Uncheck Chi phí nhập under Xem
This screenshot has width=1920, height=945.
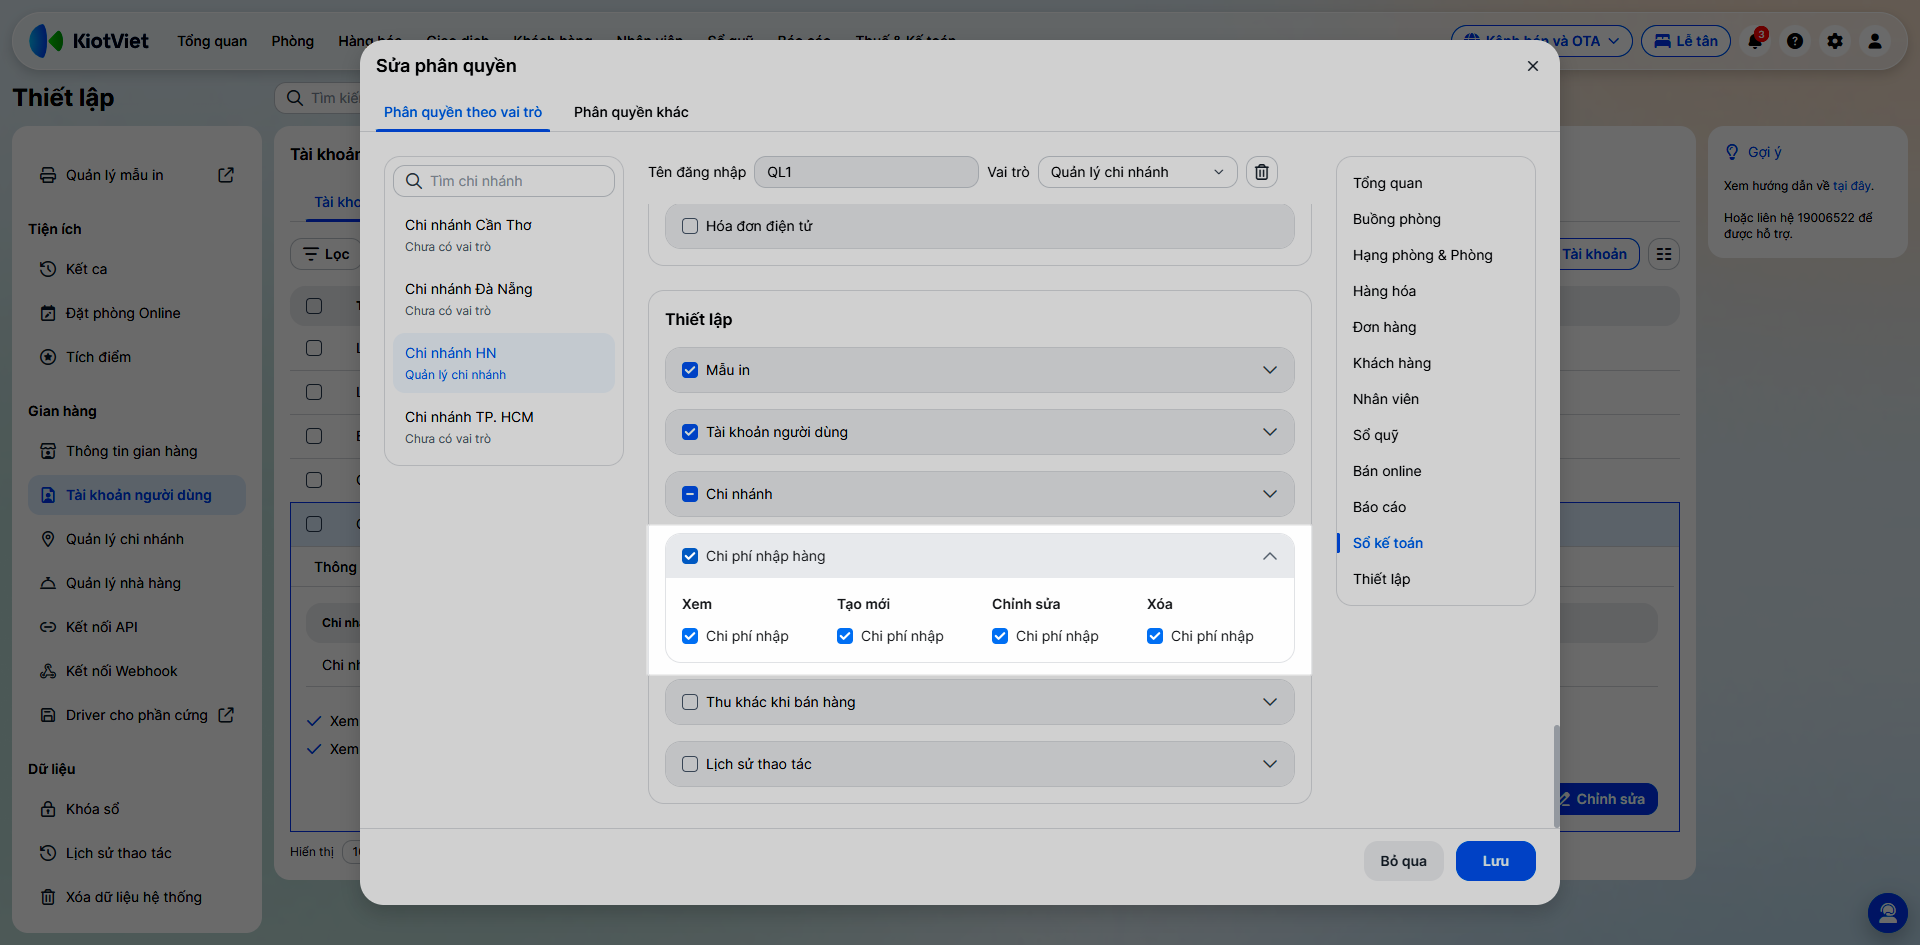point(690,636)
